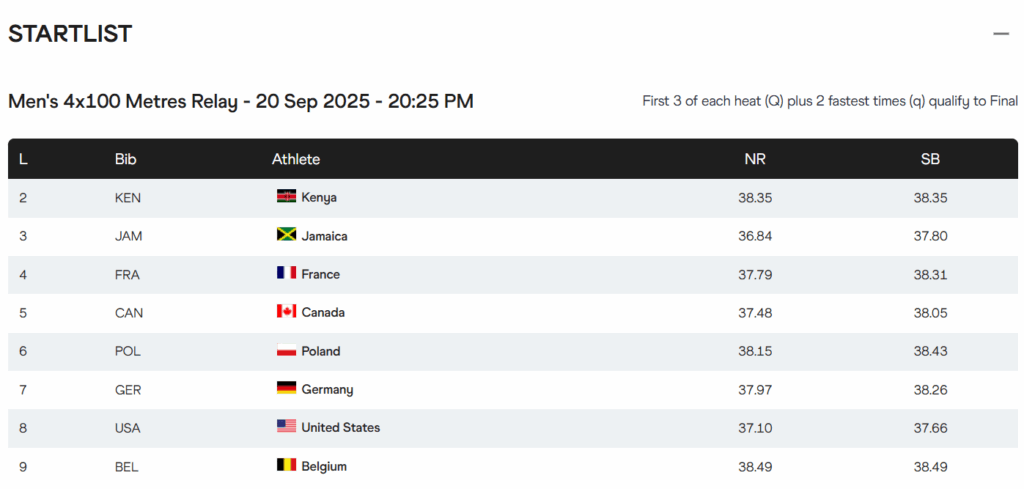This screenshot has height=489, width=1024.
Task: Click the Belgium flag icon
Action: tap(286, 465)
